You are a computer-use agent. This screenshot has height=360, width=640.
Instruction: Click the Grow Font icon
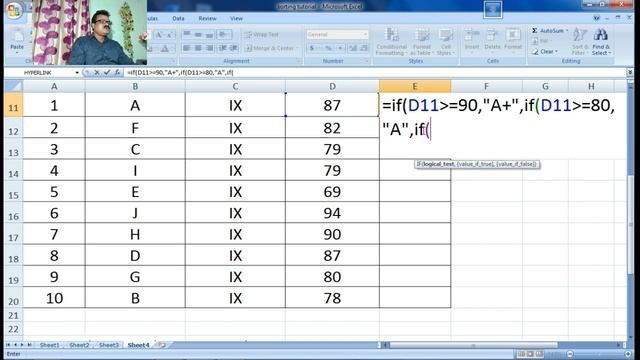click(x=159, y=35)
